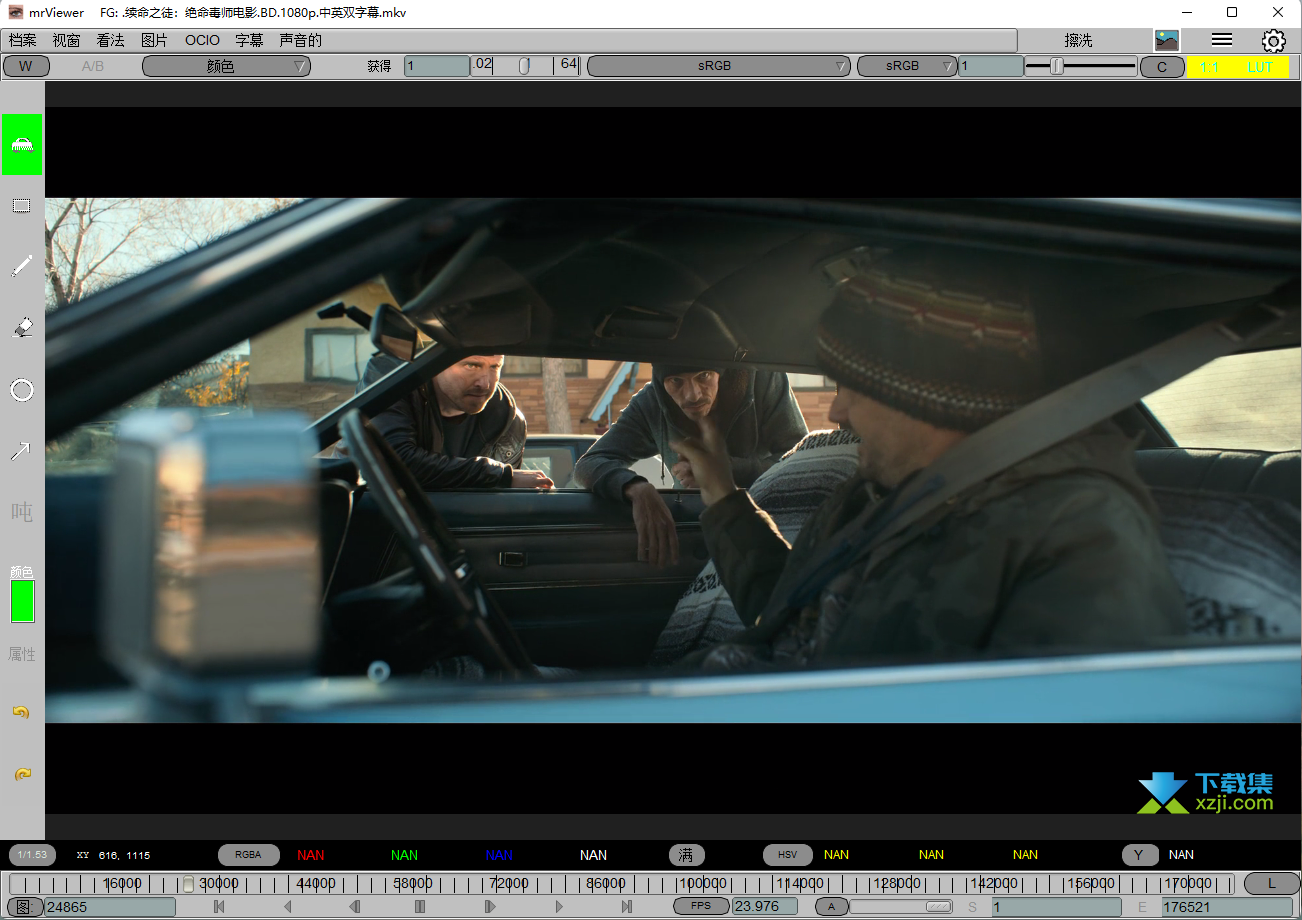Adjust the gain slider between .02 and 64

[525, 66]
